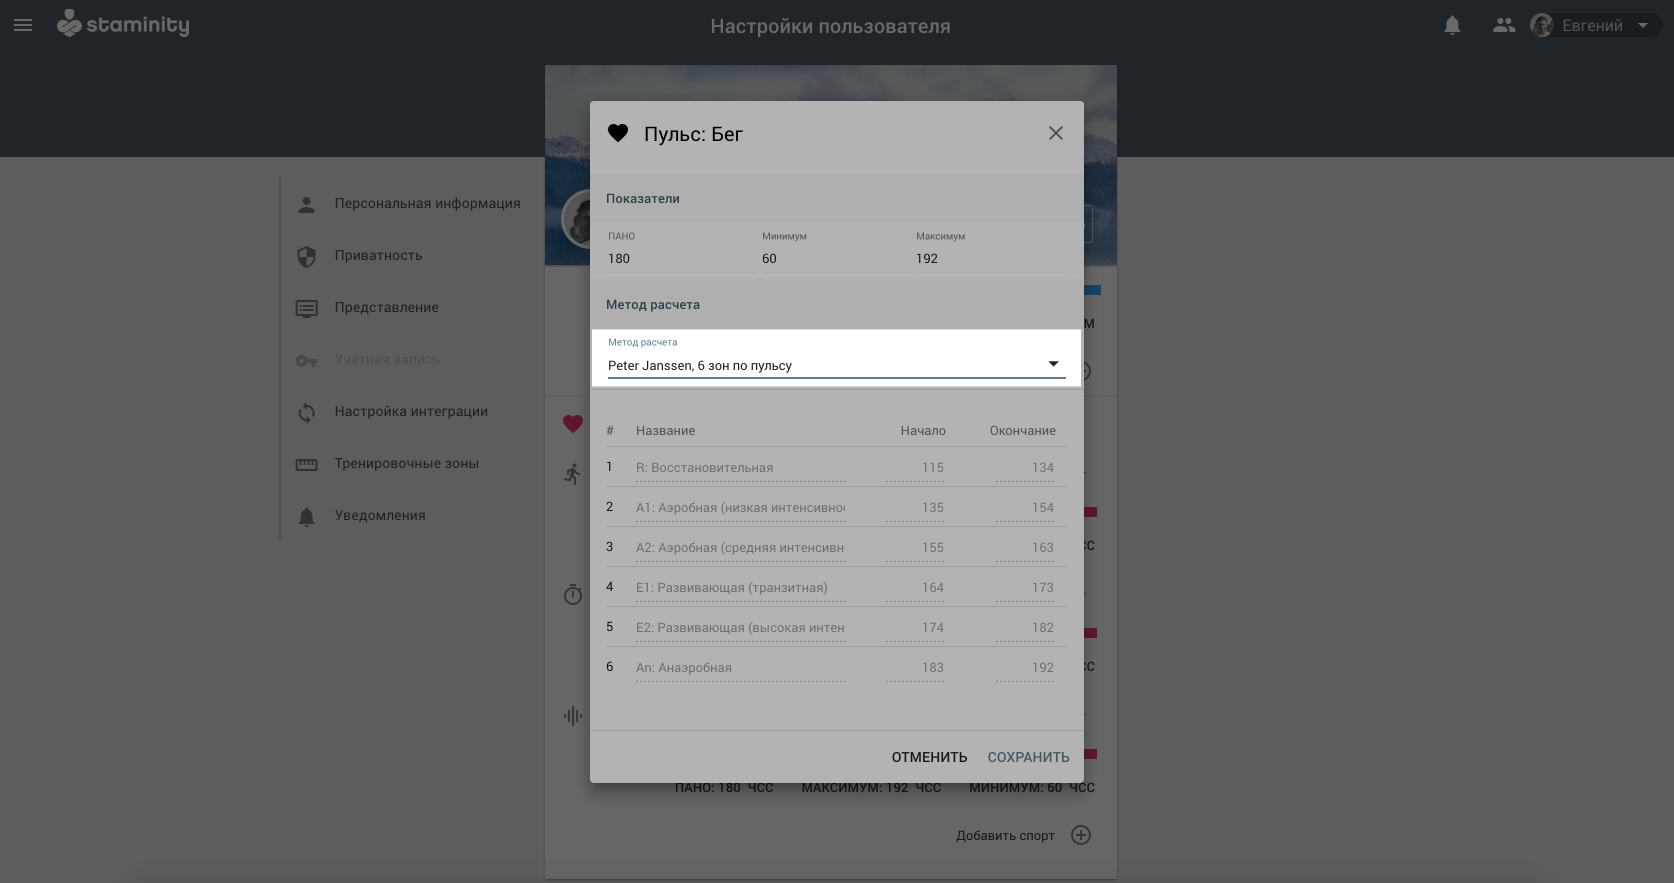1674x883 pixels.
Task: Click zone 2 end value 154
Action: [1025, 508]
